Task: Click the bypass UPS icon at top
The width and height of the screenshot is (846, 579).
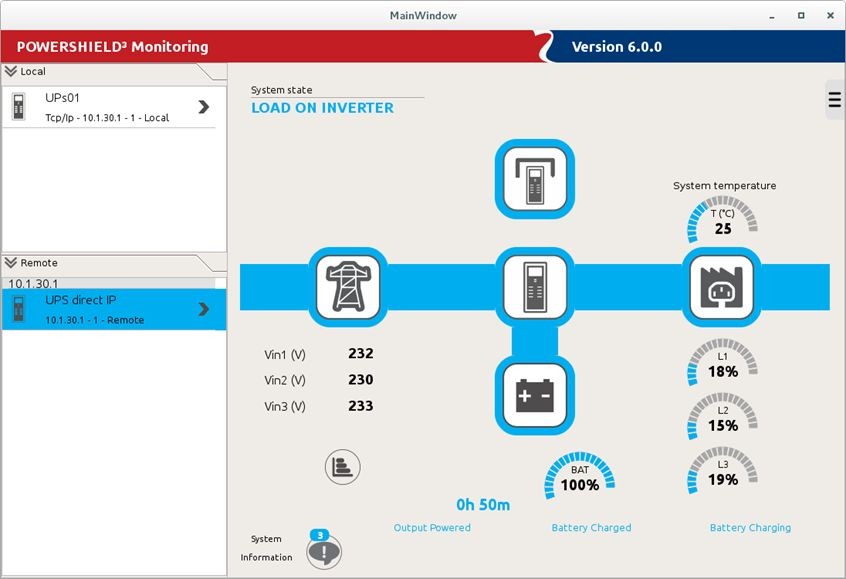Action: pos(535,176)
